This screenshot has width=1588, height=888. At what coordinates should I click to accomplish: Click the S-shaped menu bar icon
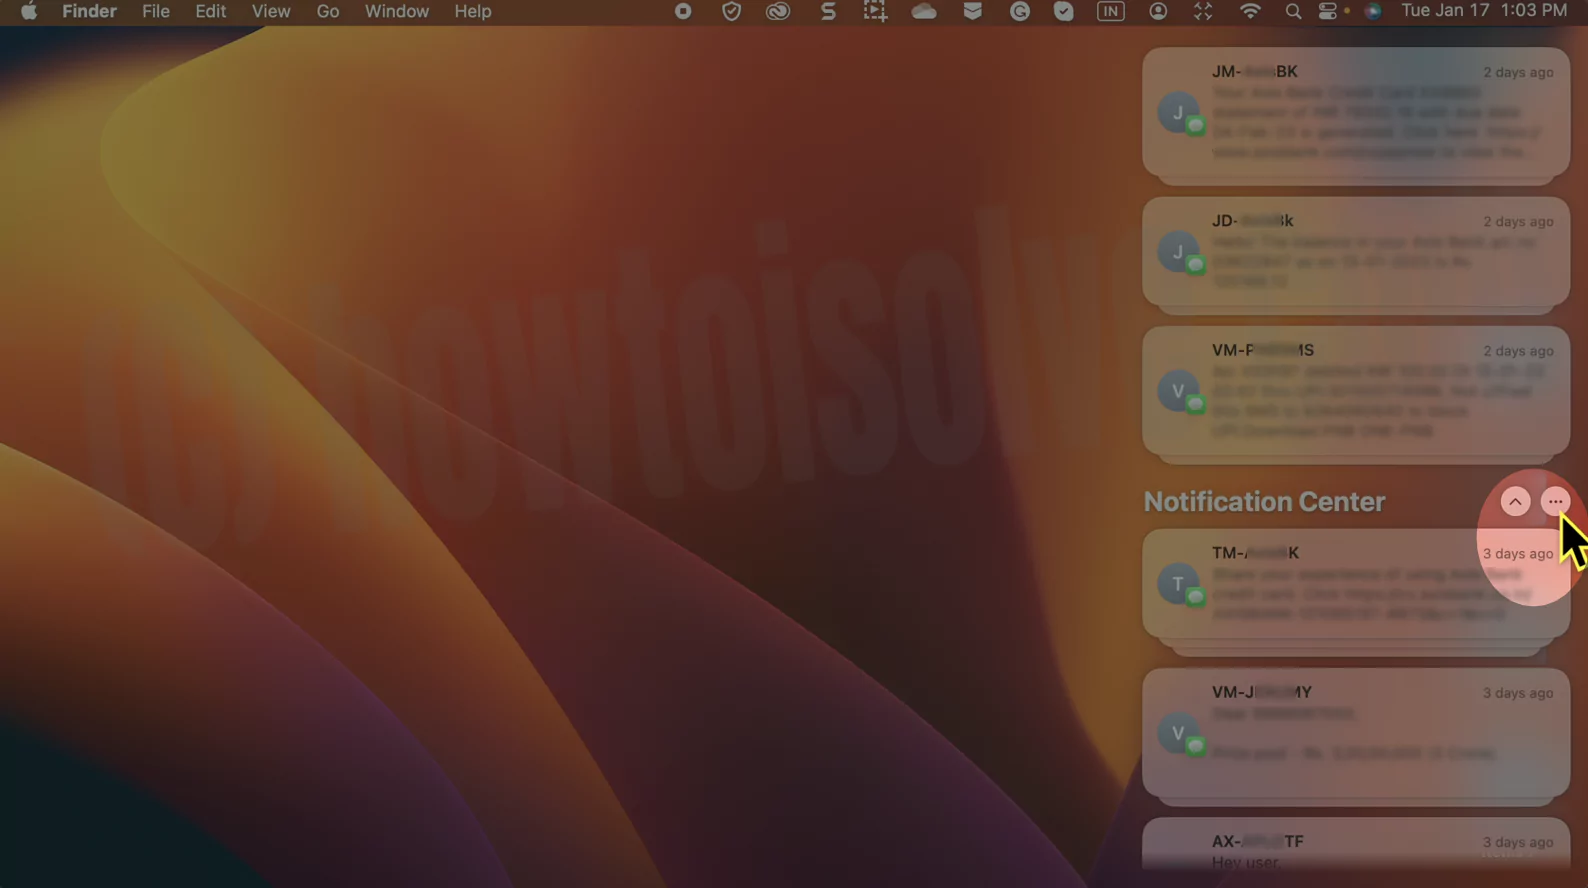coord(828,11)
